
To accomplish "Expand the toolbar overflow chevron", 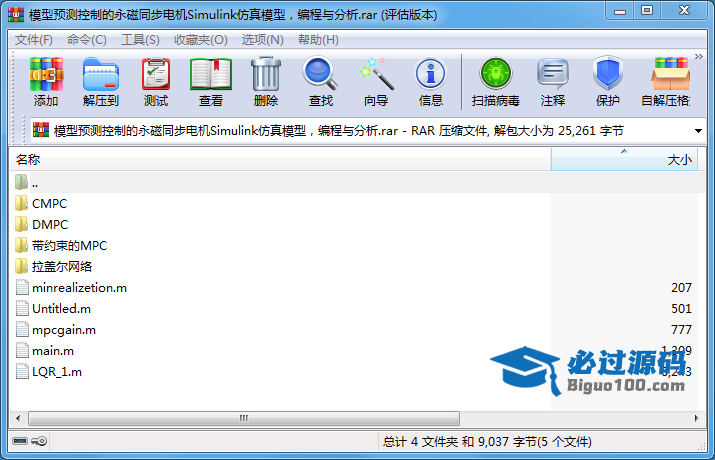I will 699,57.
